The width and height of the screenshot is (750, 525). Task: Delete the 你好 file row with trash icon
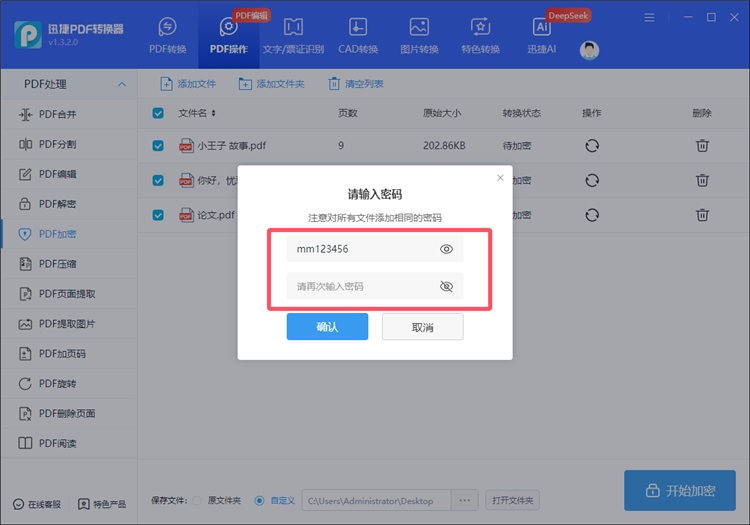pyautogui.click(x=702, y=180)
